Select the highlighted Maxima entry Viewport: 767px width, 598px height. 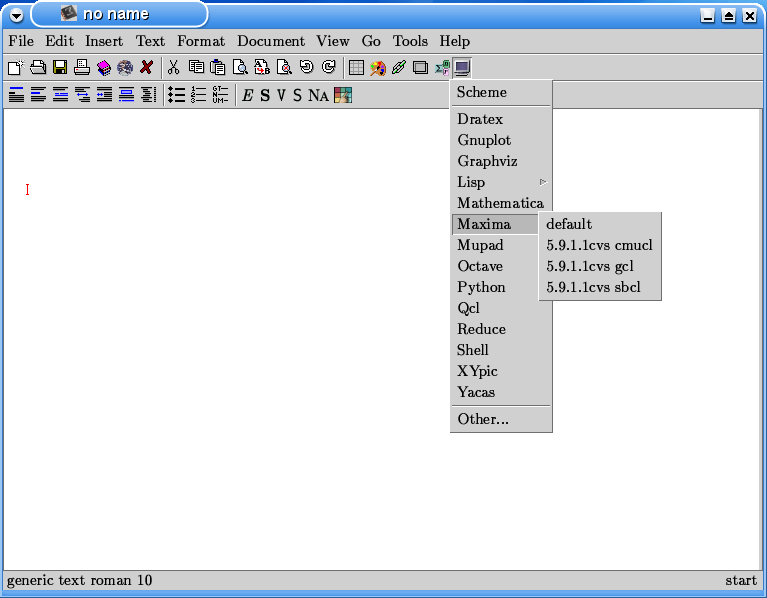point(495,224)
